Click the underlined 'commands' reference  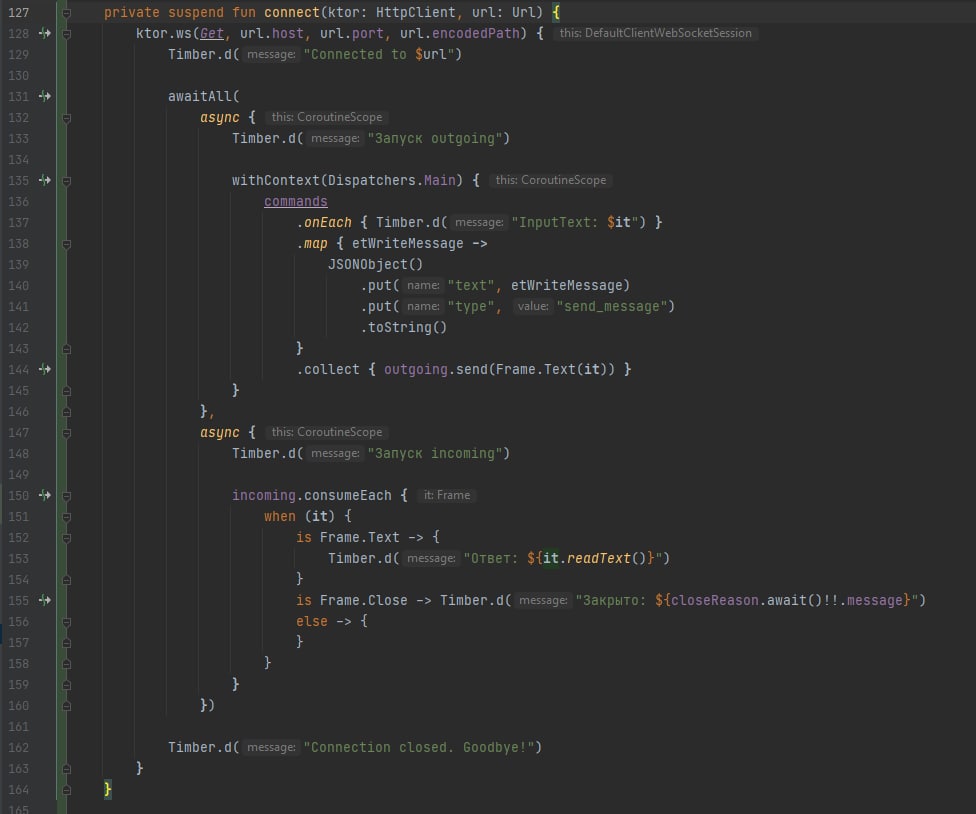point(296,201)
